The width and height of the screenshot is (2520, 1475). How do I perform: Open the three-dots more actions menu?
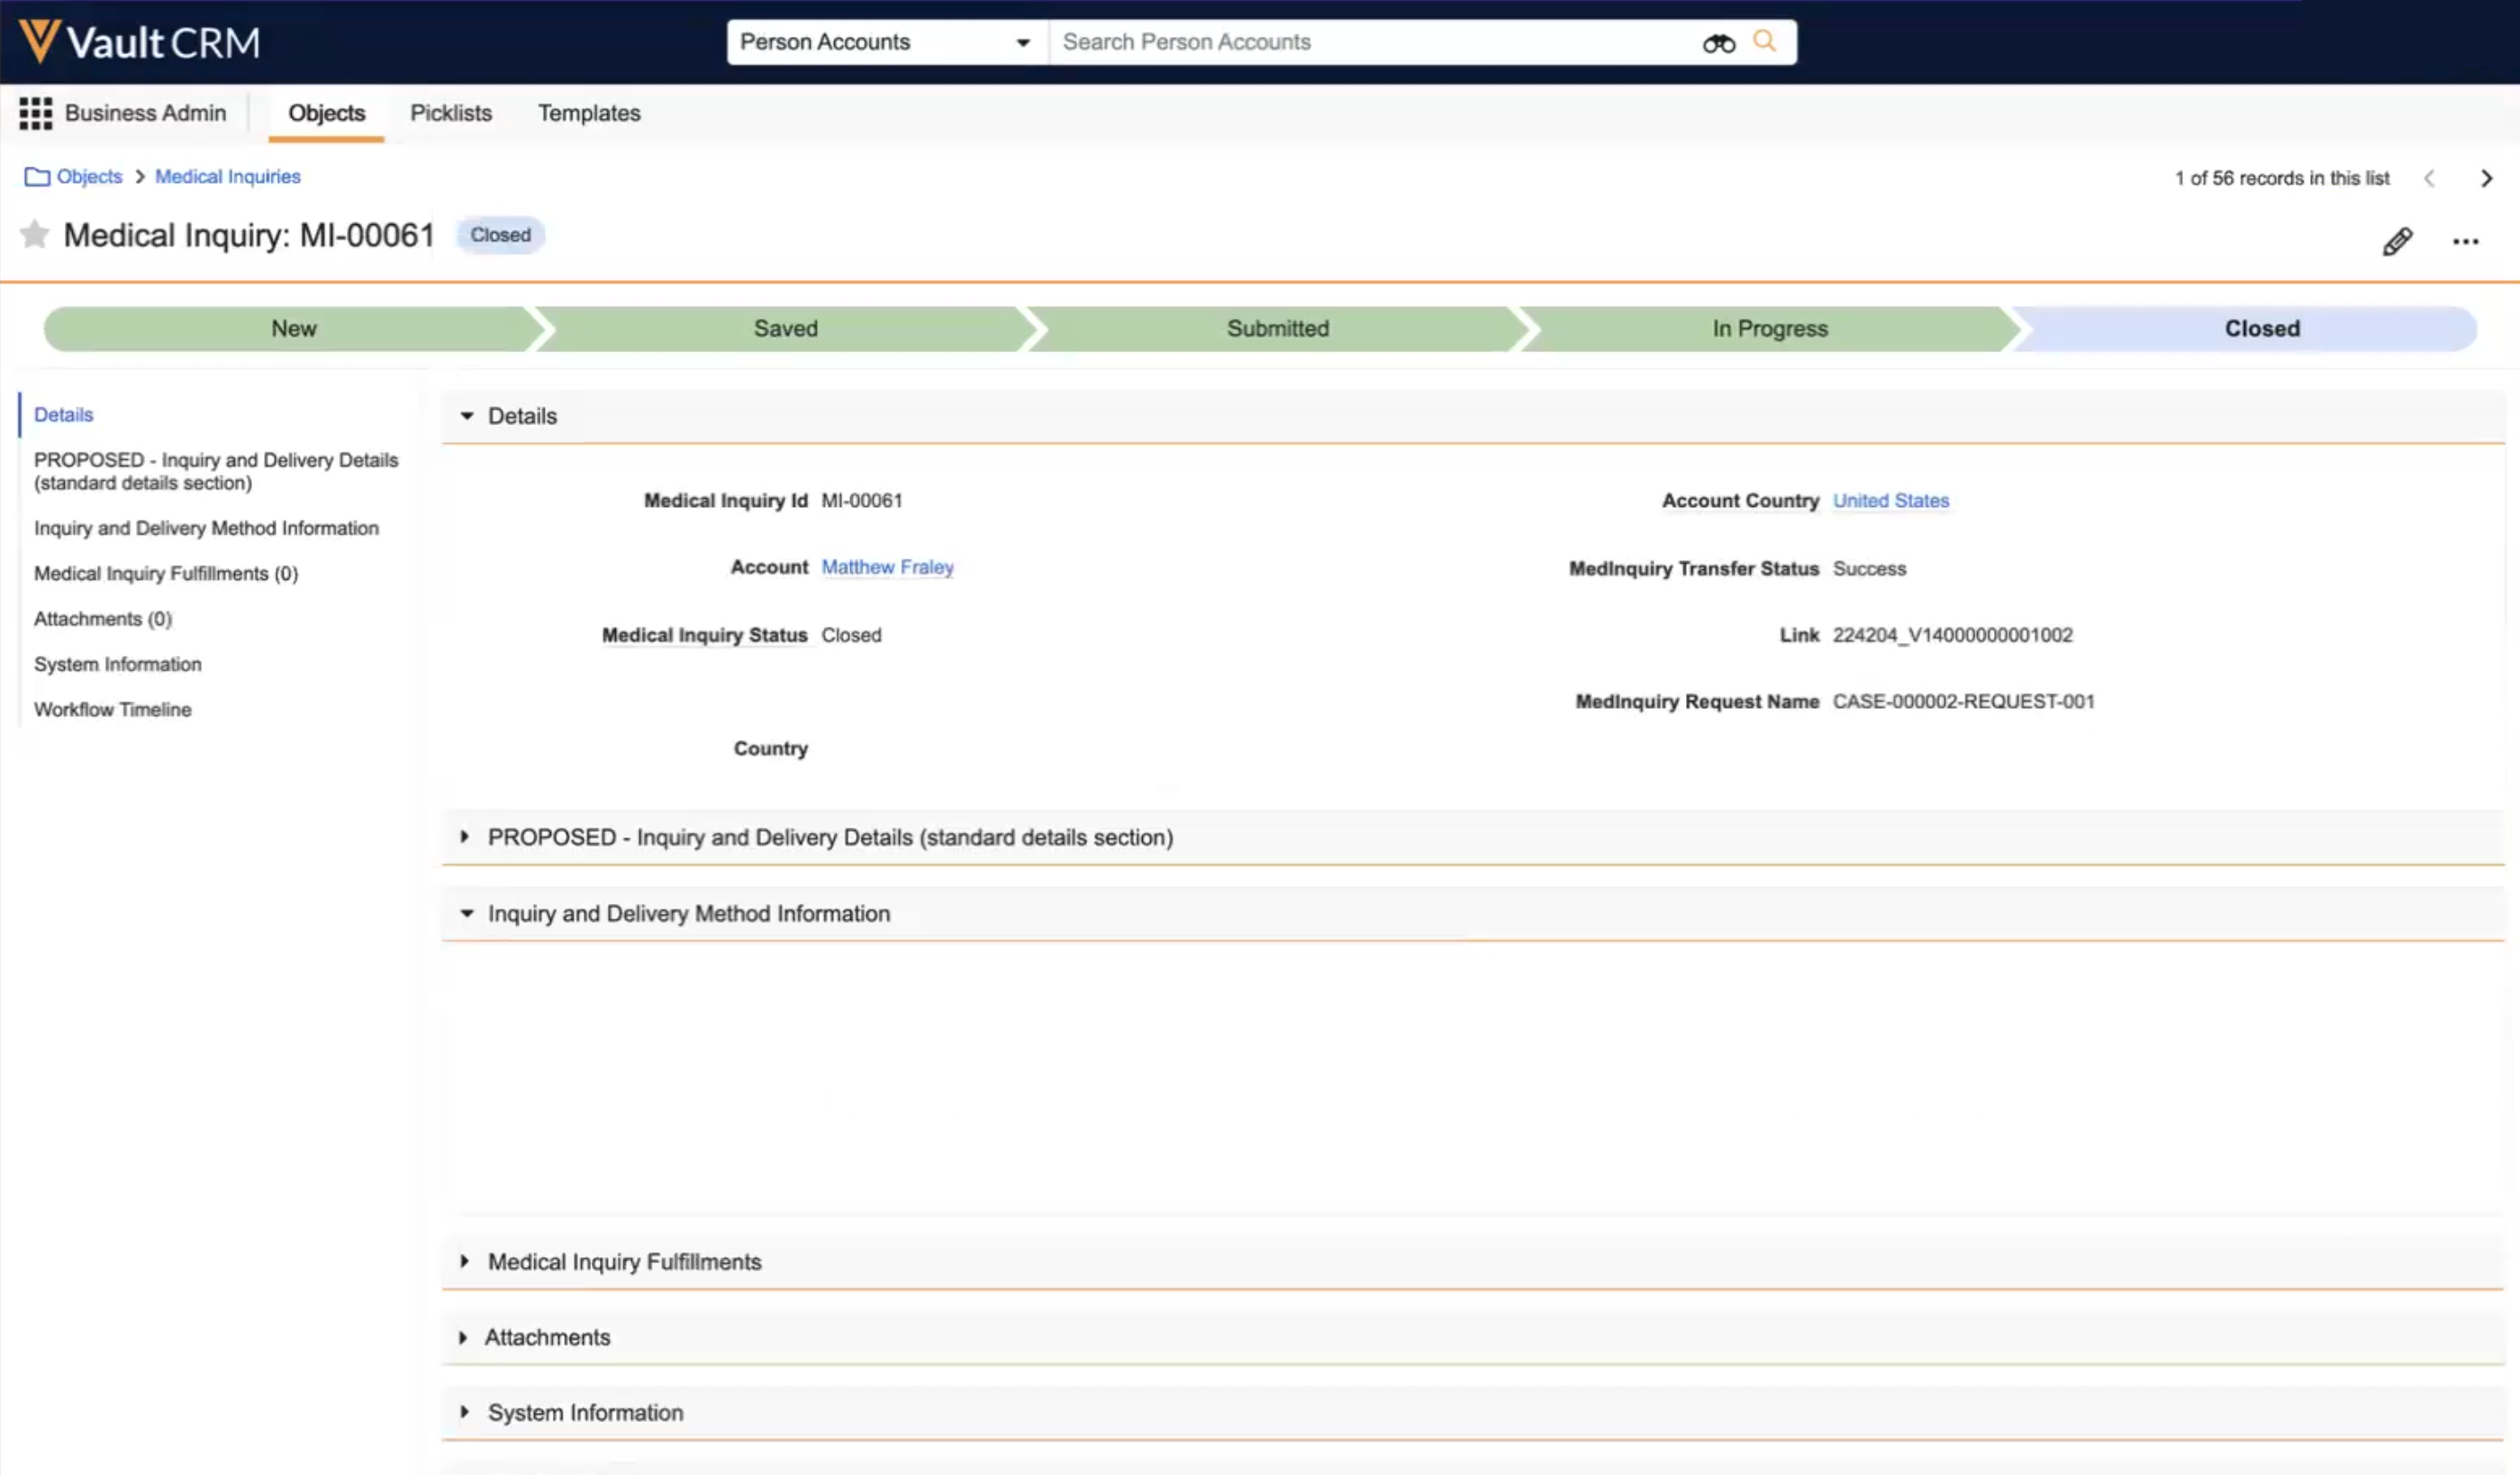click(x=2465, y=241)
